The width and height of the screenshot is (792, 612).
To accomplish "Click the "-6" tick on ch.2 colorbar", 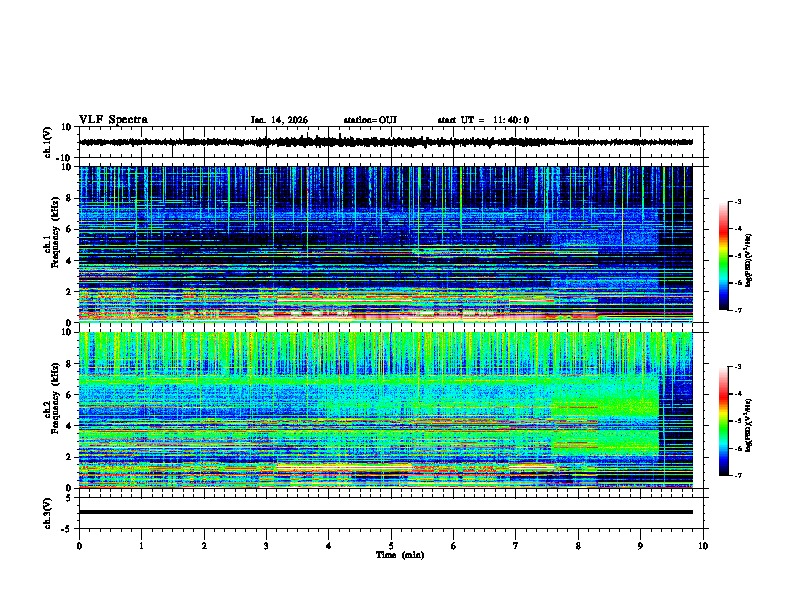I will click(737, 448).
